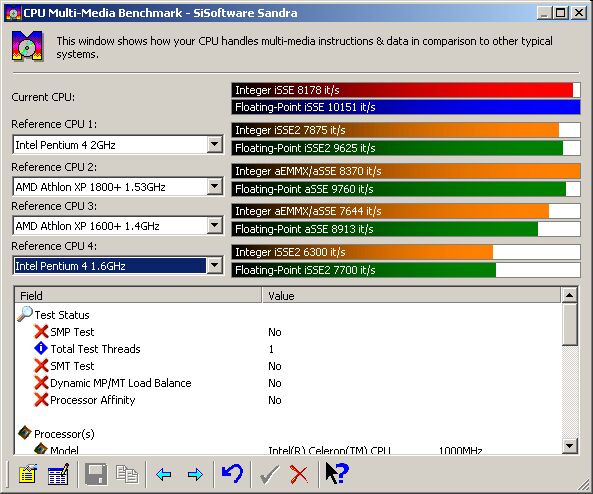Screen dimensions: 593x494
Task: Click the table-with-pencil toolbar icon
Action: click(58, 474)
